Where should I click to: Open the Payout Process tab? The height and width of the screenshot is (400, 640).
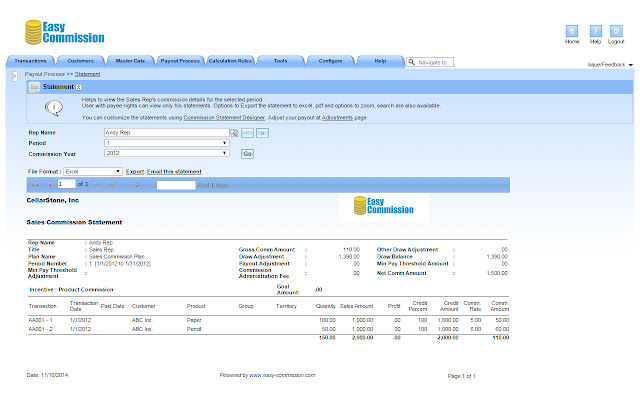pos(180,61)
